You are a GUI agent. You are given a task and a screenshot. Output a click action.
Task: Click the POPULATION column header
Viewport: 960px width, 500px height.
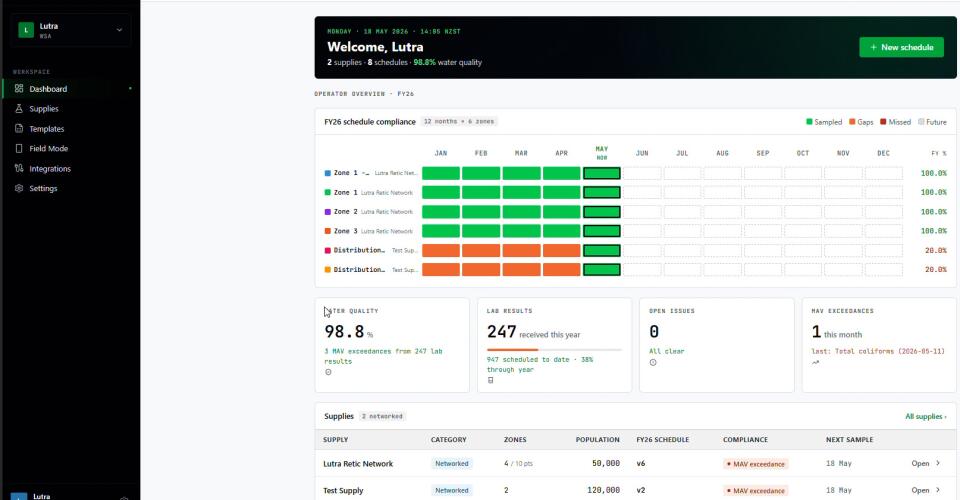click(597, 439)
